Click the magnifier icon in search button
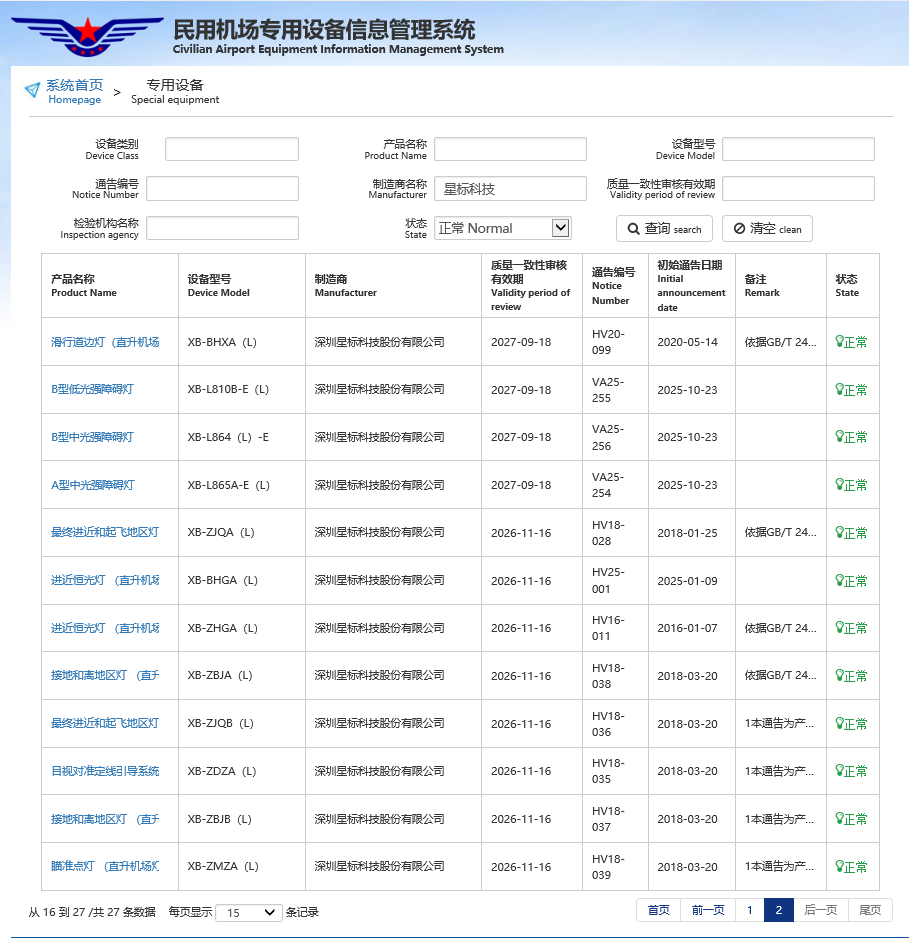The image size is (909, 938). click(633, 229)
